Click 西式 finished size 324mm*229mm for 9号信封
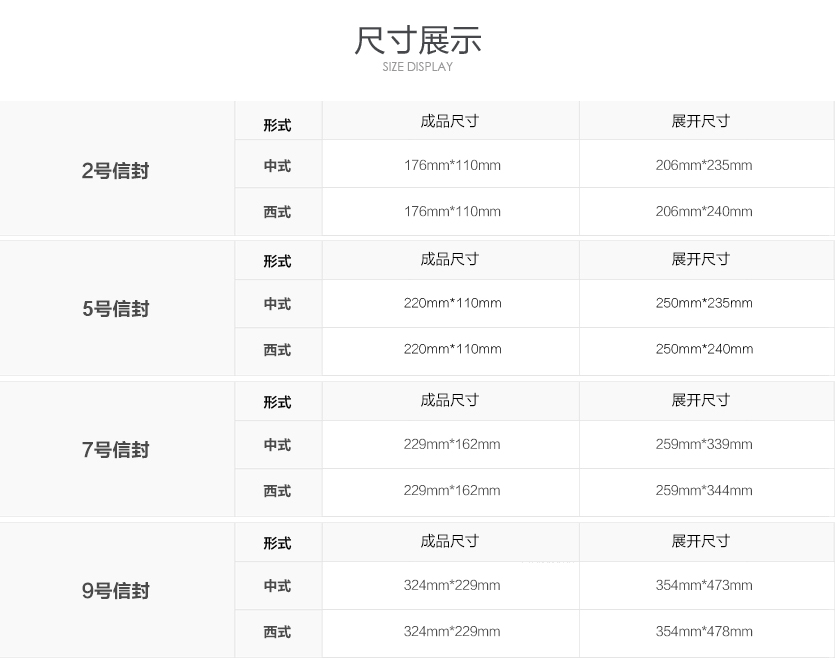Viewport: 835px width, 661px height. [x=452, y=631]
